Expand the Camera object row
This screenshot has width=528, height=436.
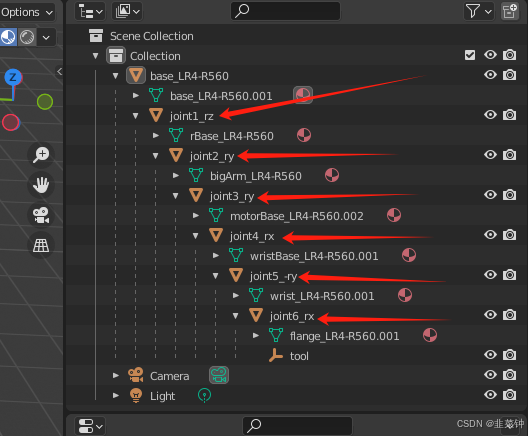coord(116,375)
